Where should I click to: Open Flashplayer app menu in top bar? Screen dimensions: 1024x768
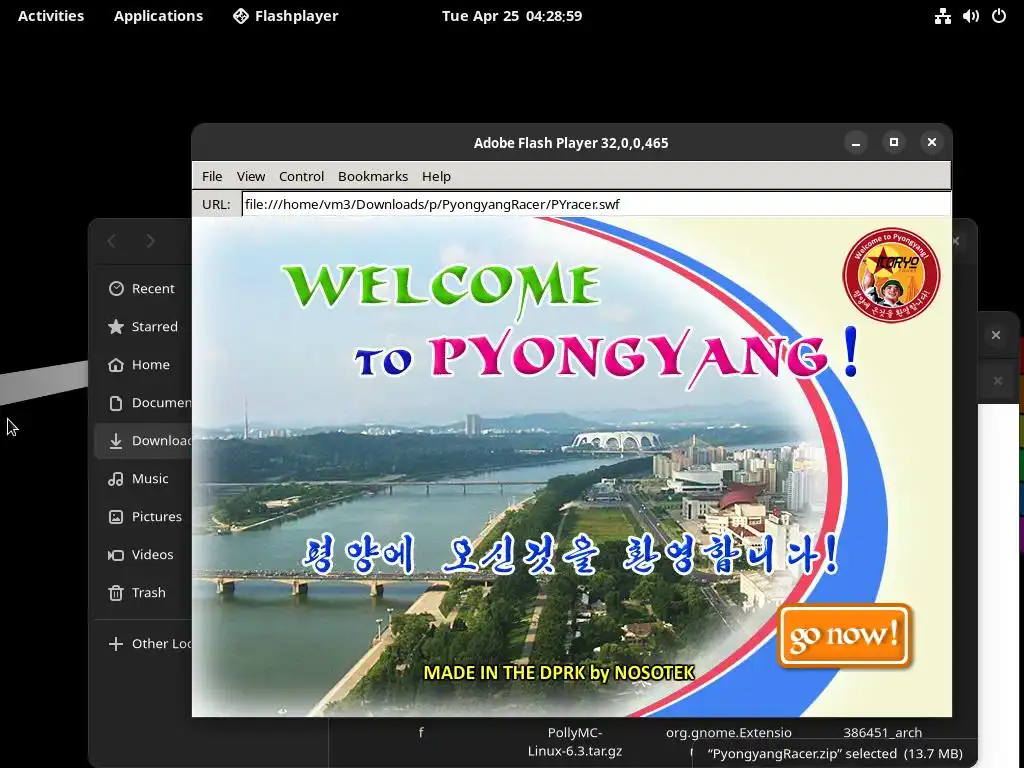pos(286,16)
